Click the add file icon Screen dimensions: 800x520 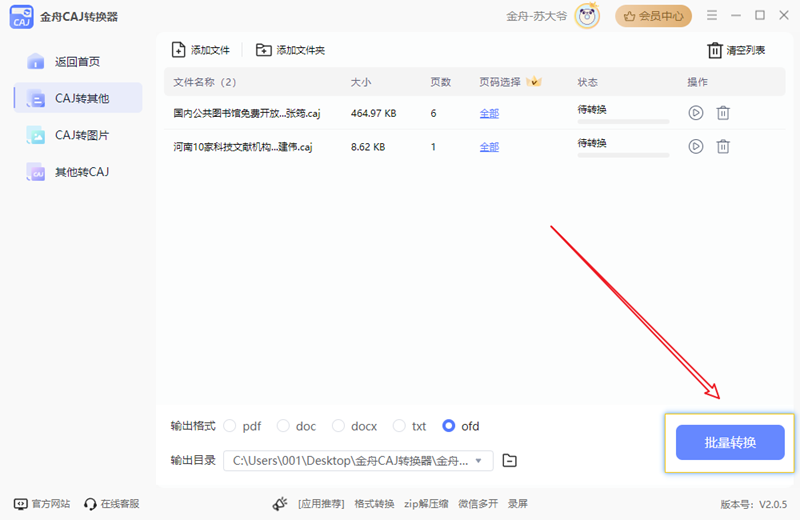[x=179, y=50]
